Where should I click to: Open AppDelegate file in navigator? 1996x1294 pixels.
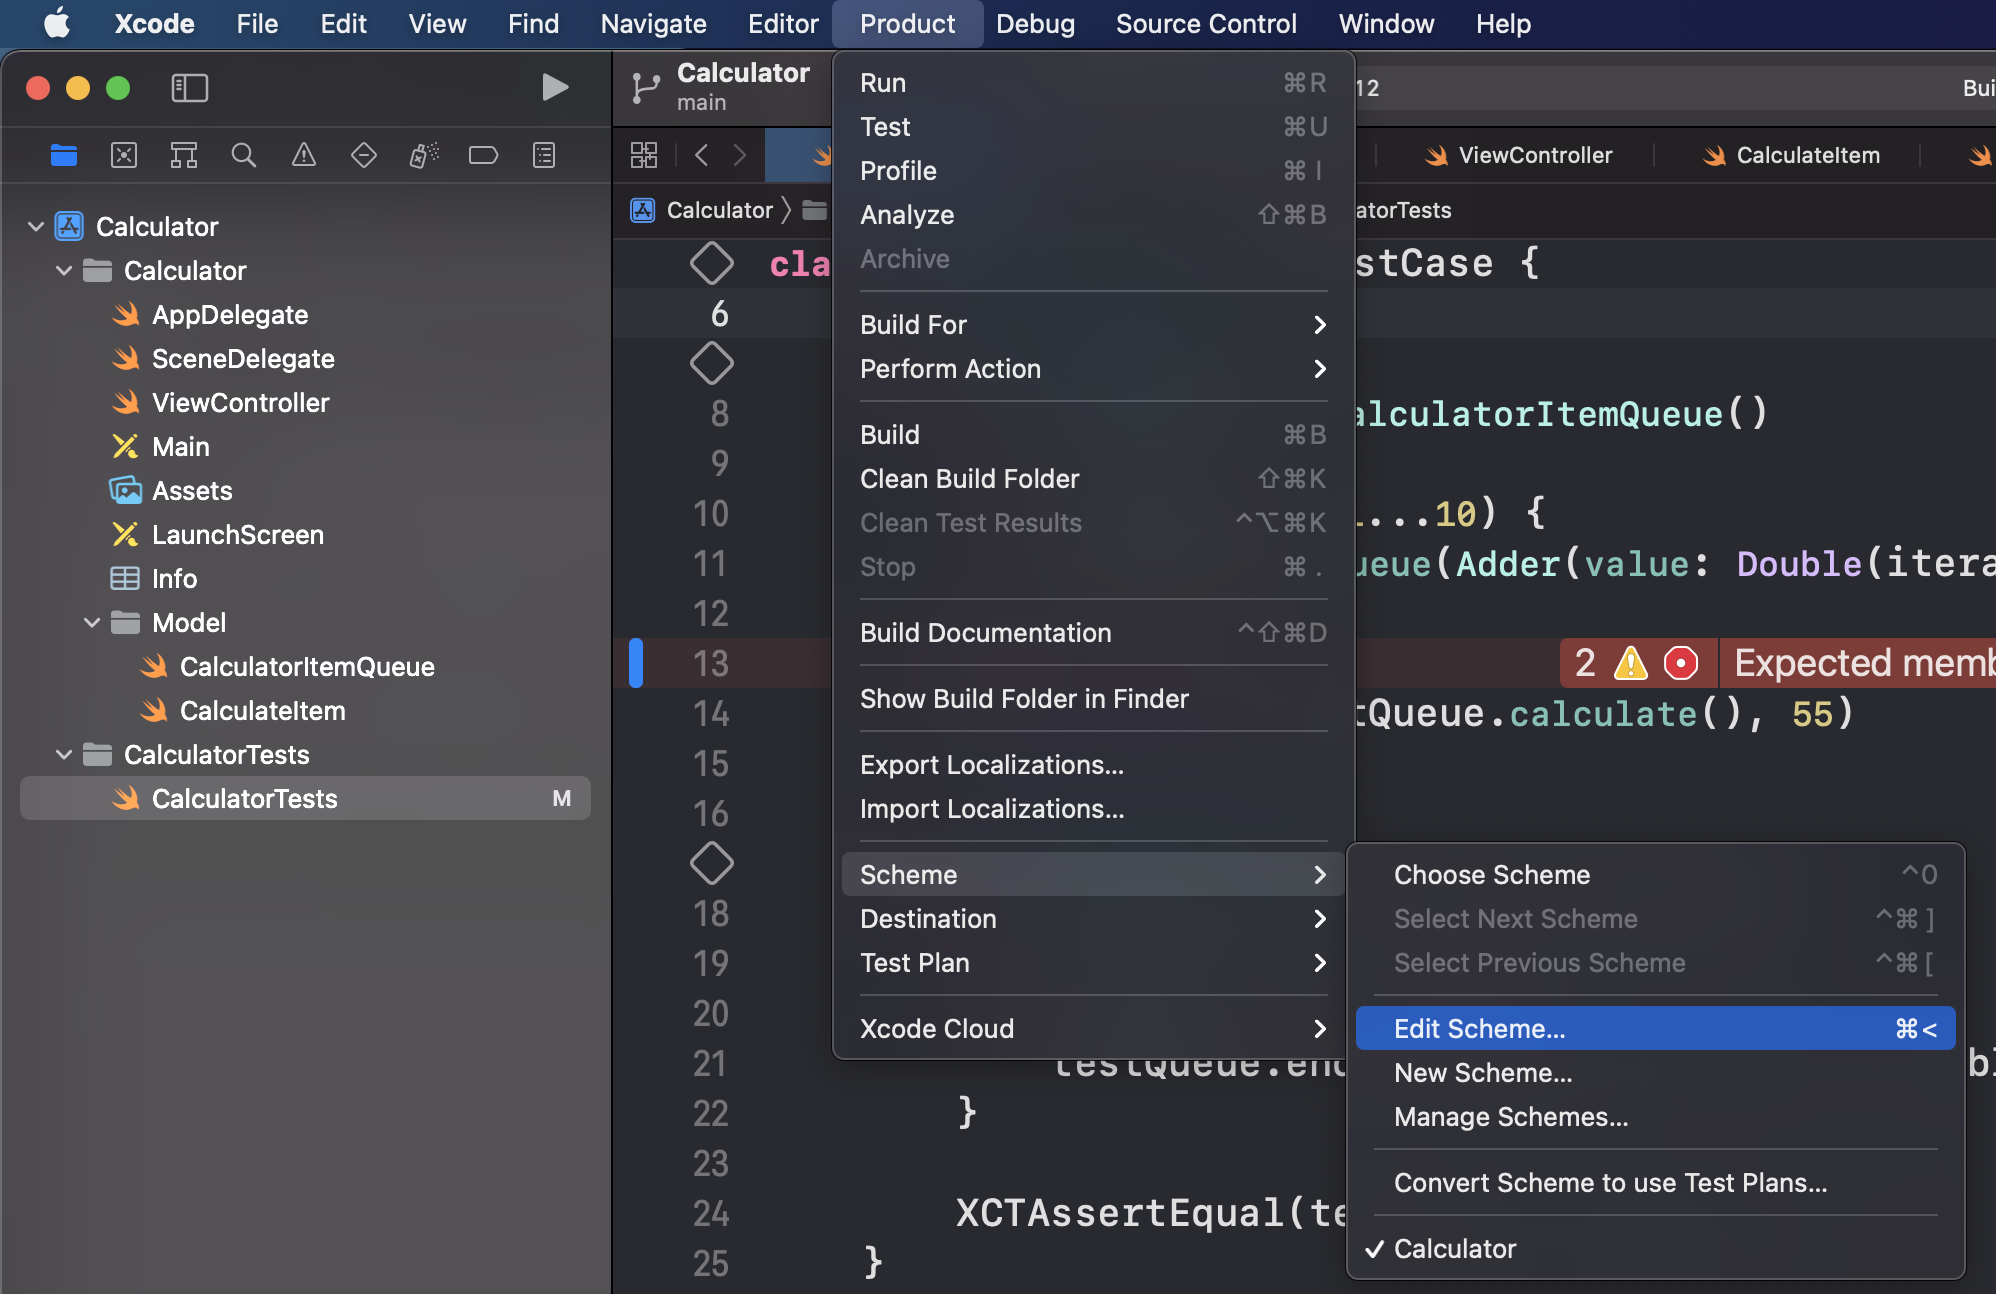pos(230,315)
